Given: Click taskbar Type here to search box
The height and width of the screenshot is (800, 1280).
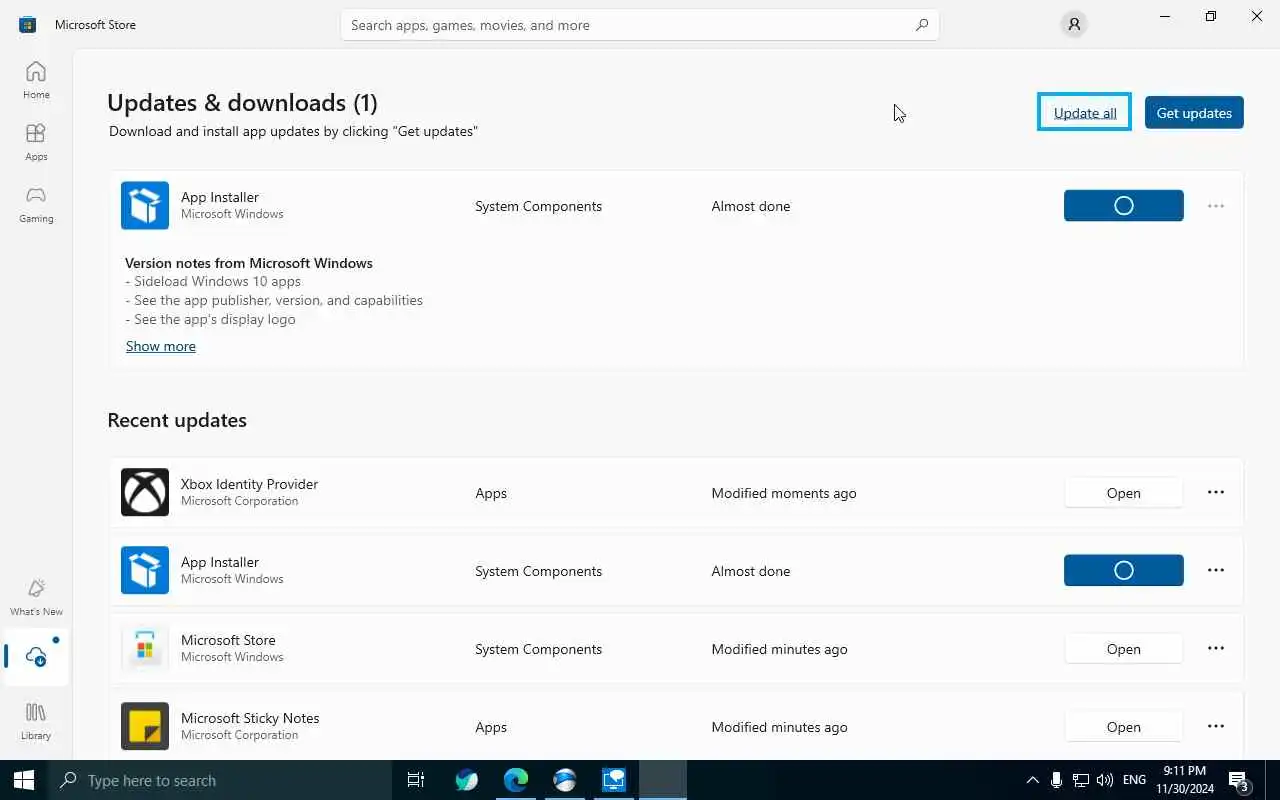Looking at the screenshot, I should point(219,780).
